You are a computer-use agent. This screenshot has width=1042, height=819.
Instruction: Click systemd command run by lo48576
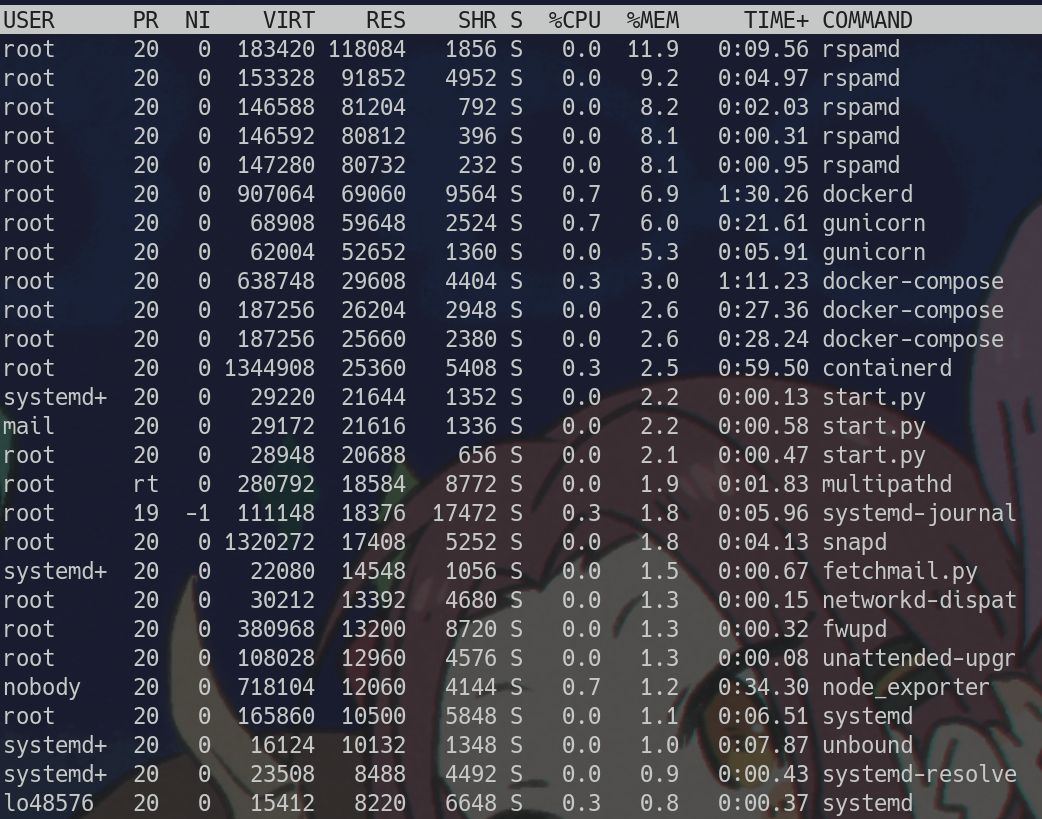[867, 803]
